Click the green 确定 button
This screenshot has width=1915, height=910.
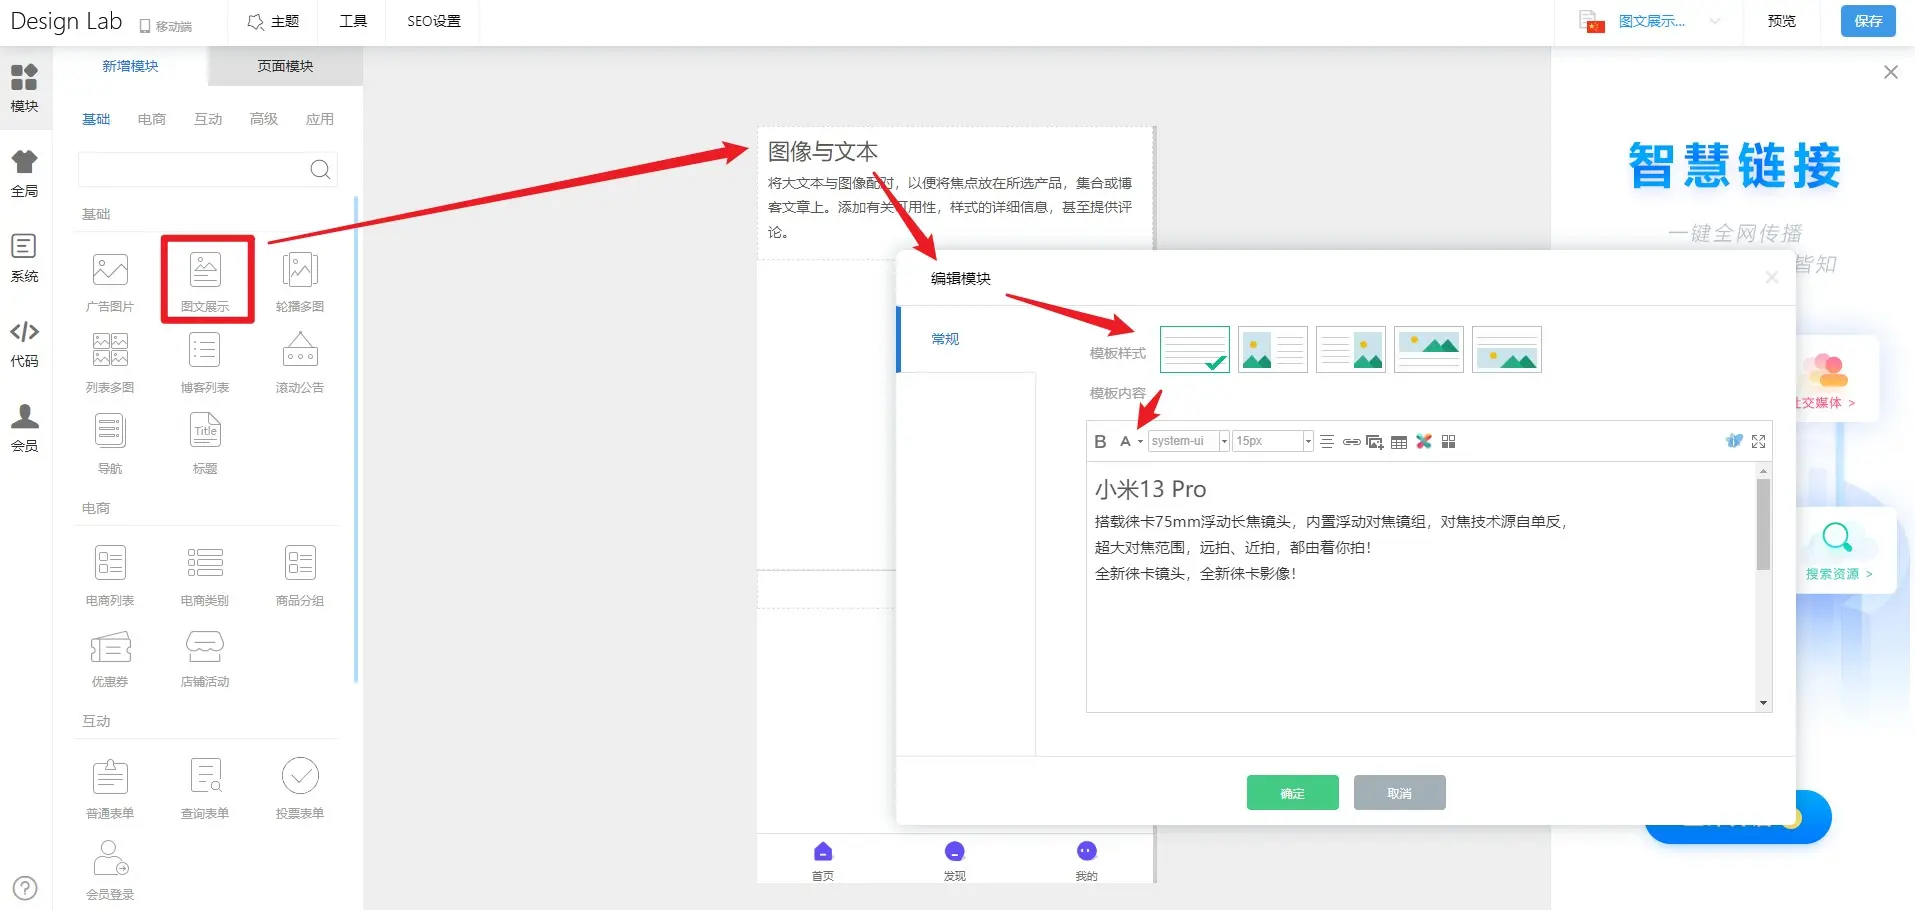tap(1292, 793)
